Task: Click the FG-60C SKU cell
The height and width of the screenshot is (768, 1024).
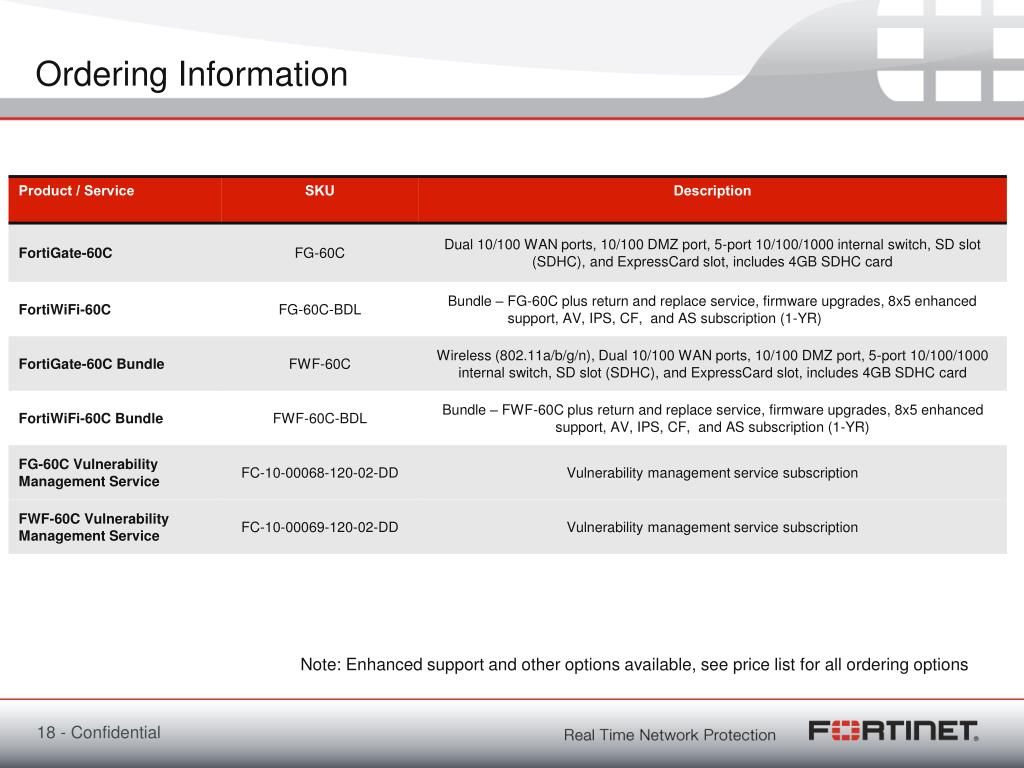Action: click(x=319, y=253)
